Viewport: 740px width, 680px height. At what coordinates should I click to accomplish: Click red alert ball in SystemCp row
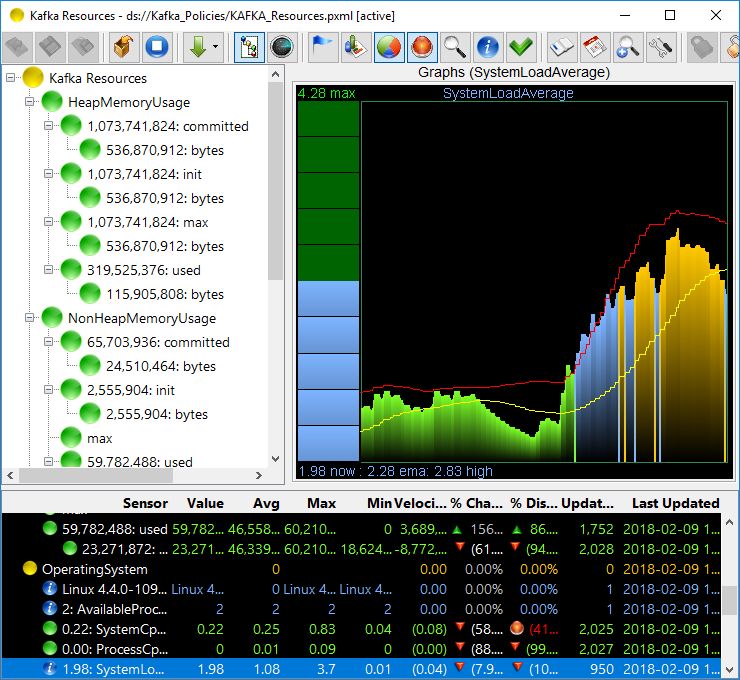click(517, 628)
